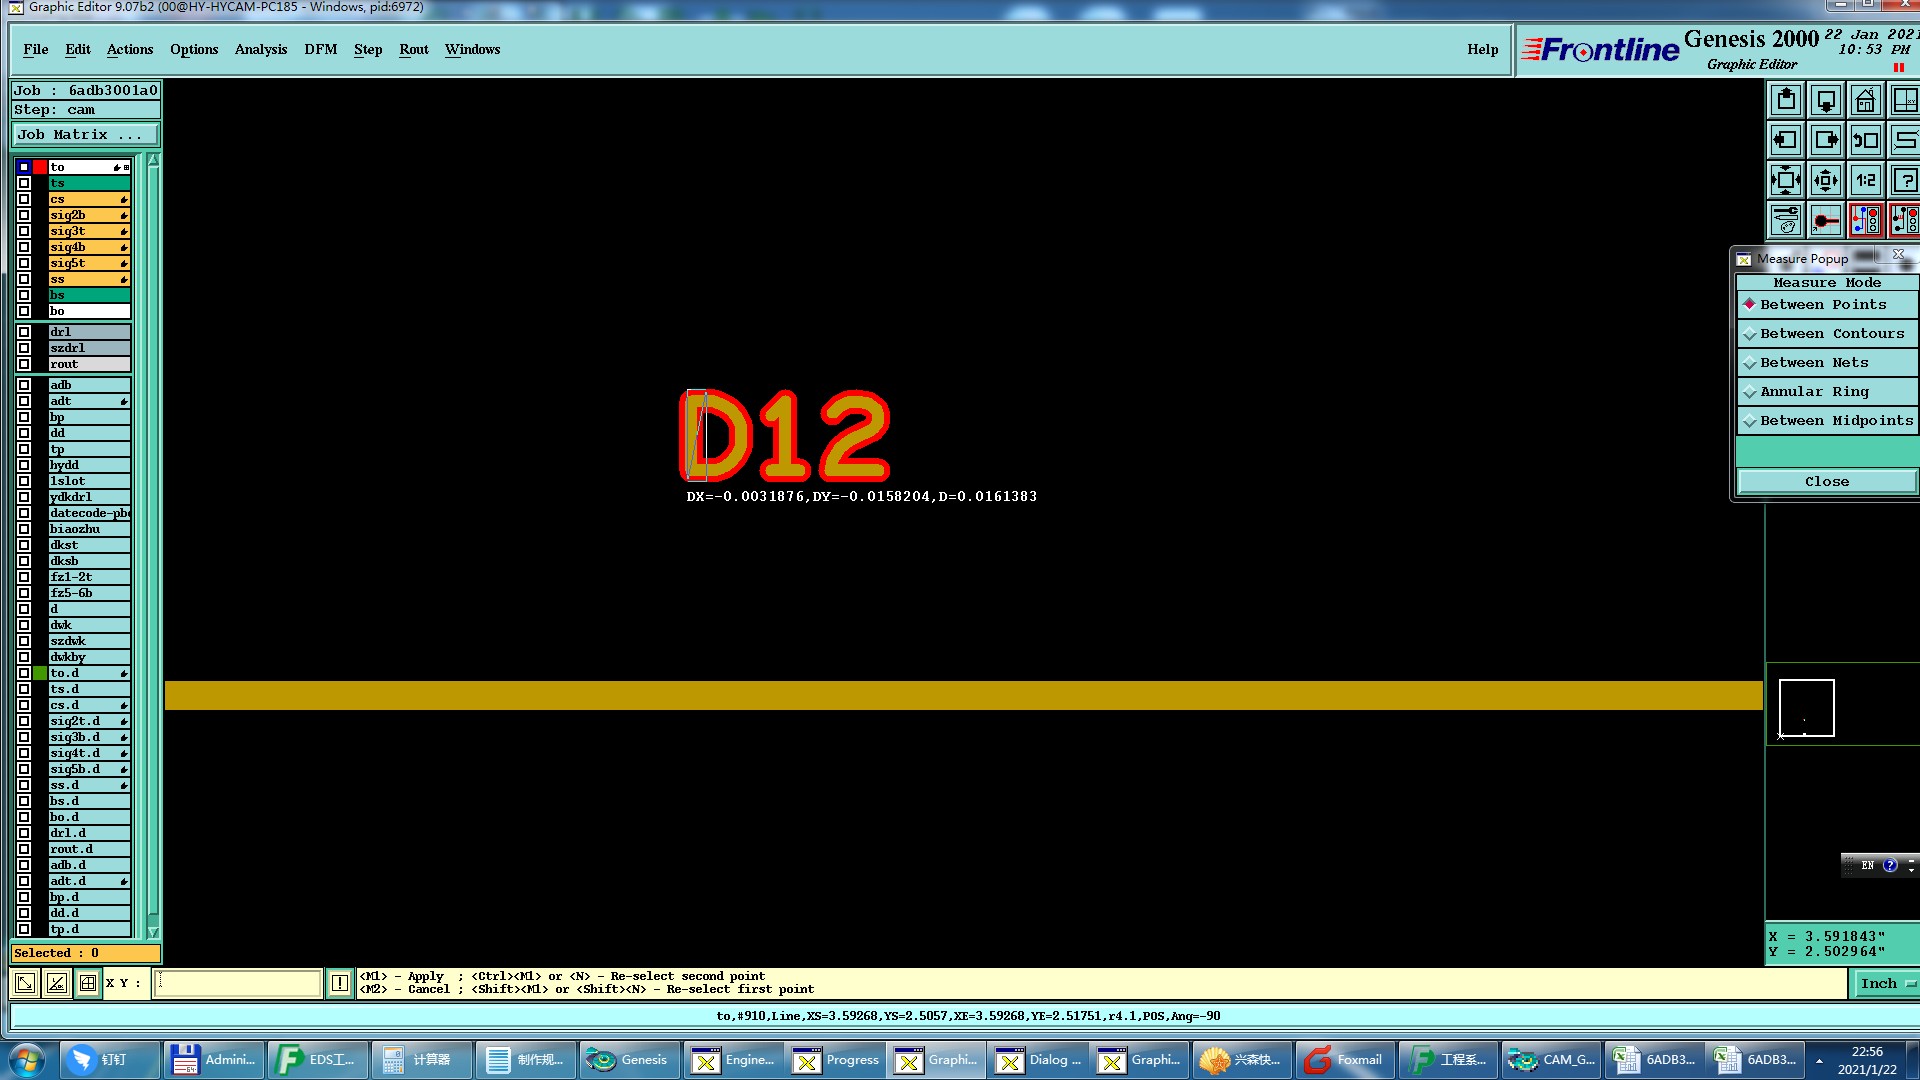Click the colored net traffic light icon
Image resolution: width=1920 pixels, height=1080 pixels.
1866,220
